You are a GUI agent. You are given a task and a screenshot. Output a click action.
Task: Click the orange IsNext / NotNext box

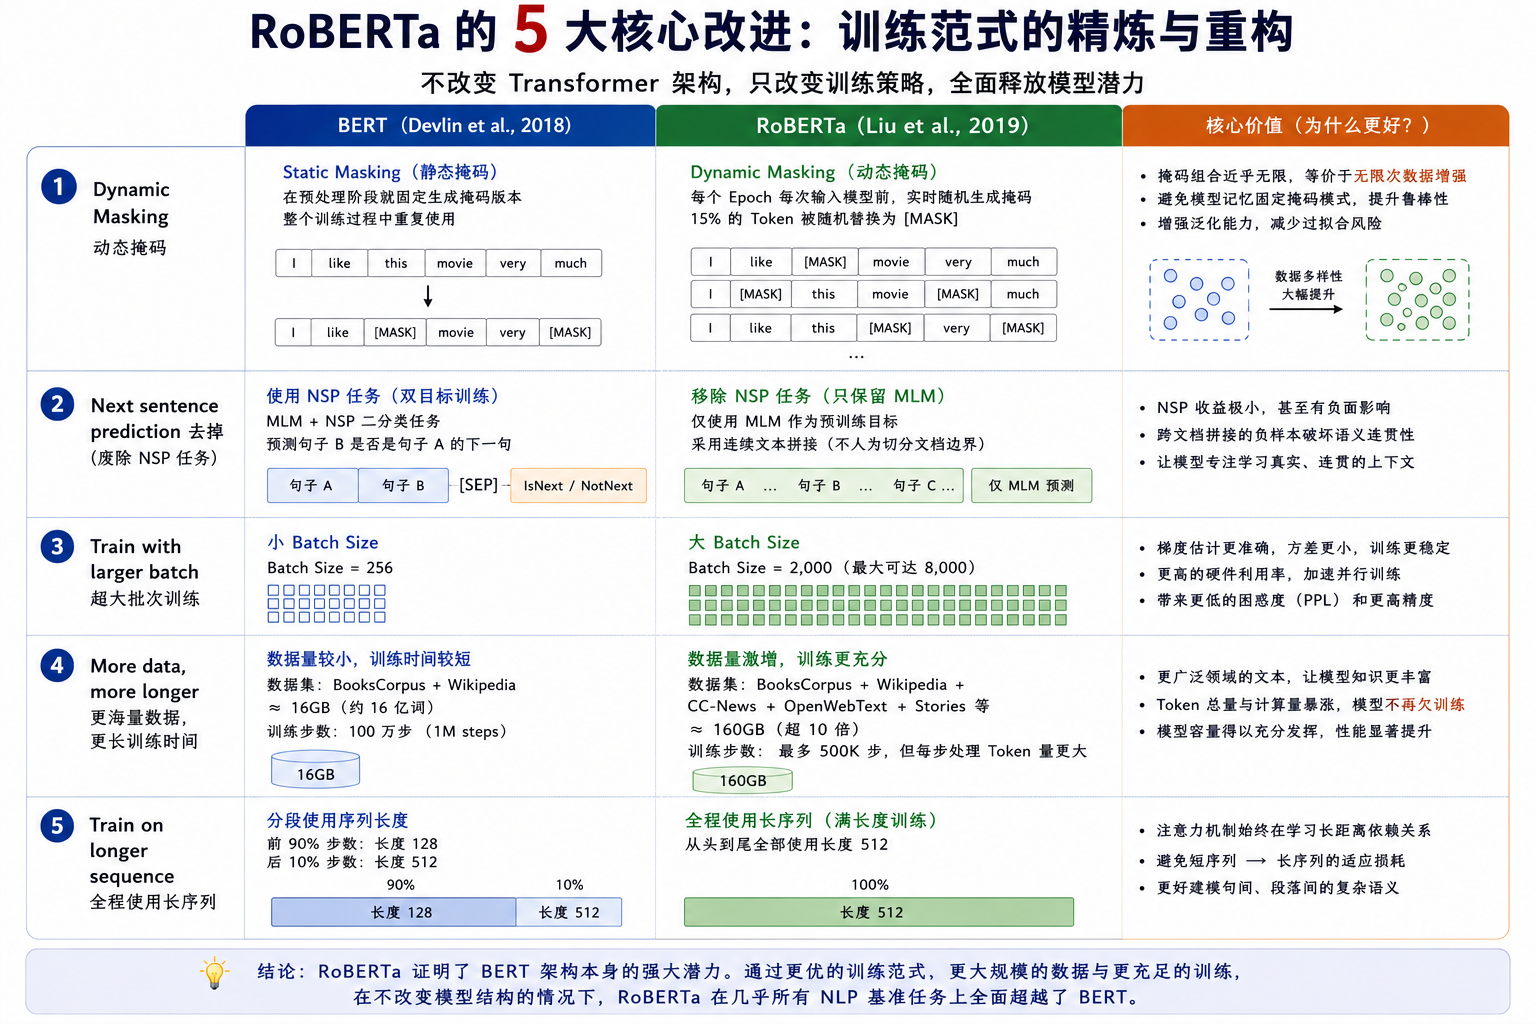(x=578, y=486)
